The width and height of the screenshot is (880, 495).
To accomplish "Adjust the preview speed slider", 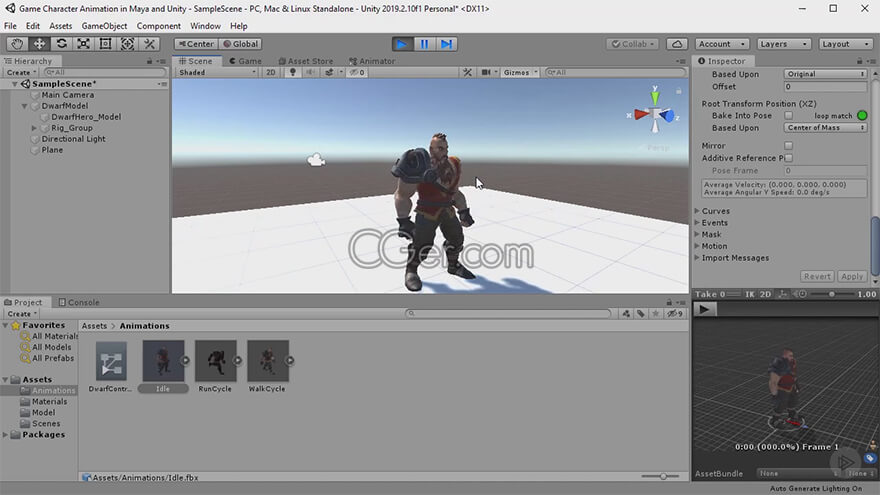I will point(832,294).
